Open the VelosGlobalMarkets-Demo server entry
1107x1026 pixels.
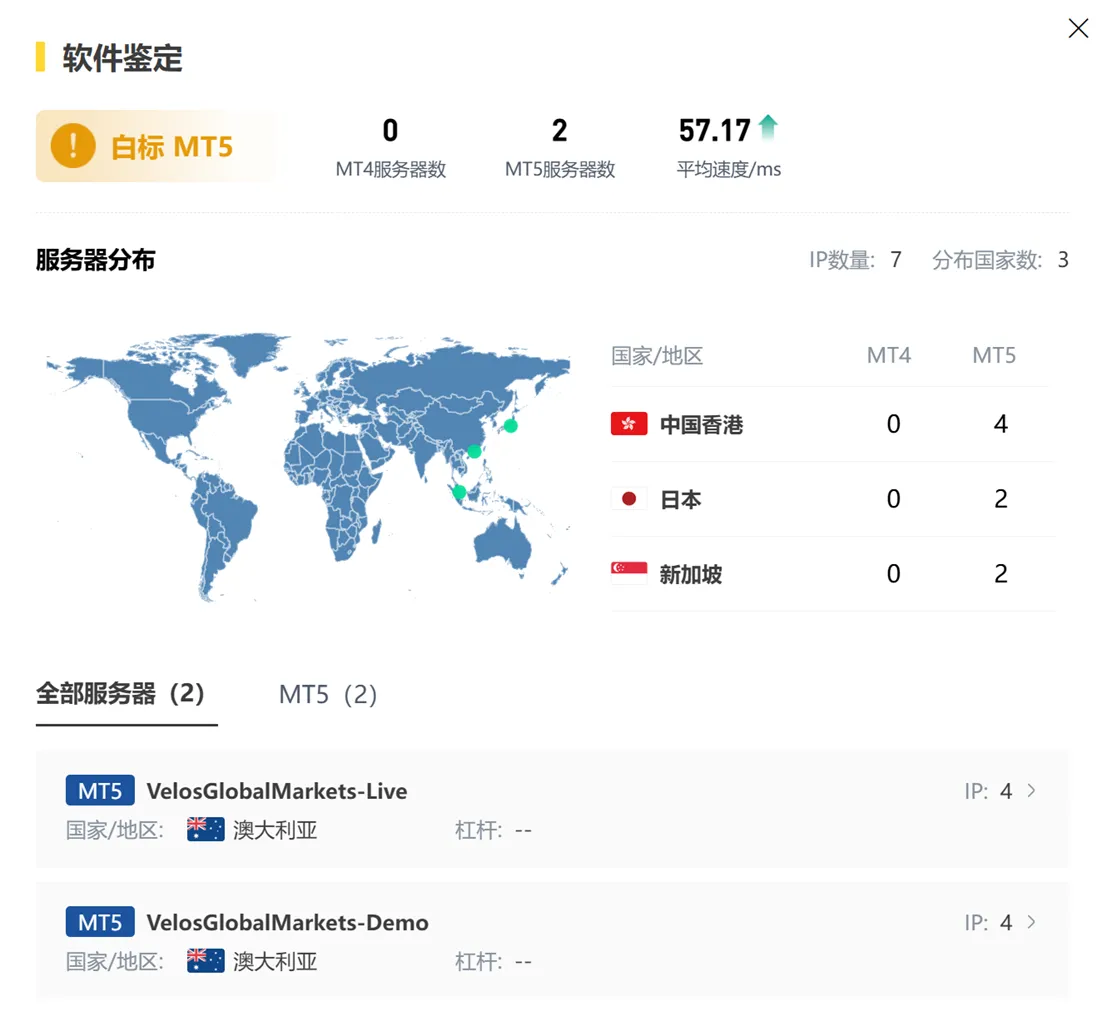tap(552, 941)
